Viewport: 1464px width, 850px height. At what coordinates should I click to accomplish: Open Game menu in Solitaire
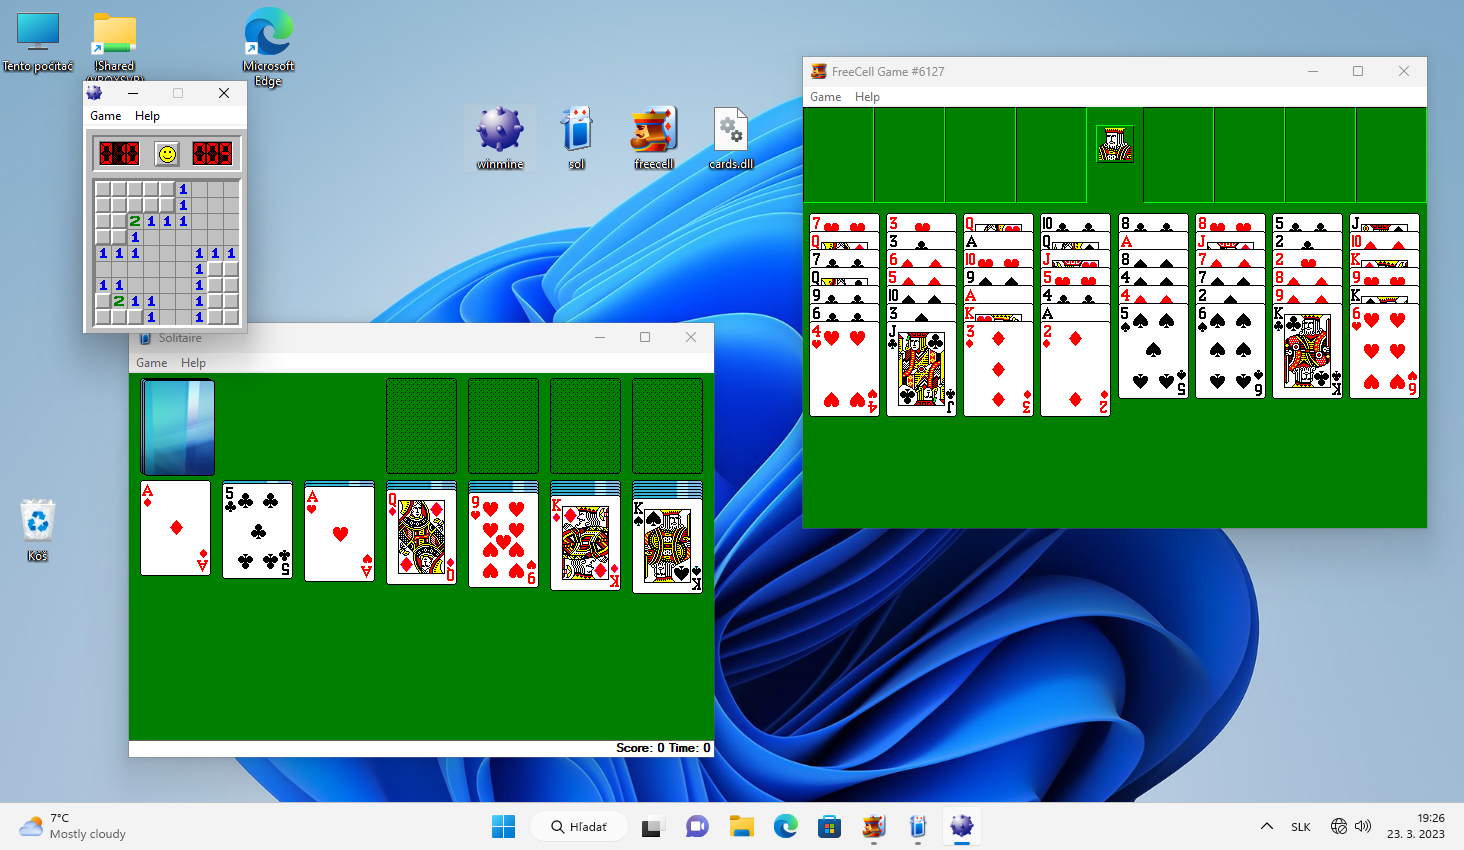click(x=151, y=363)
